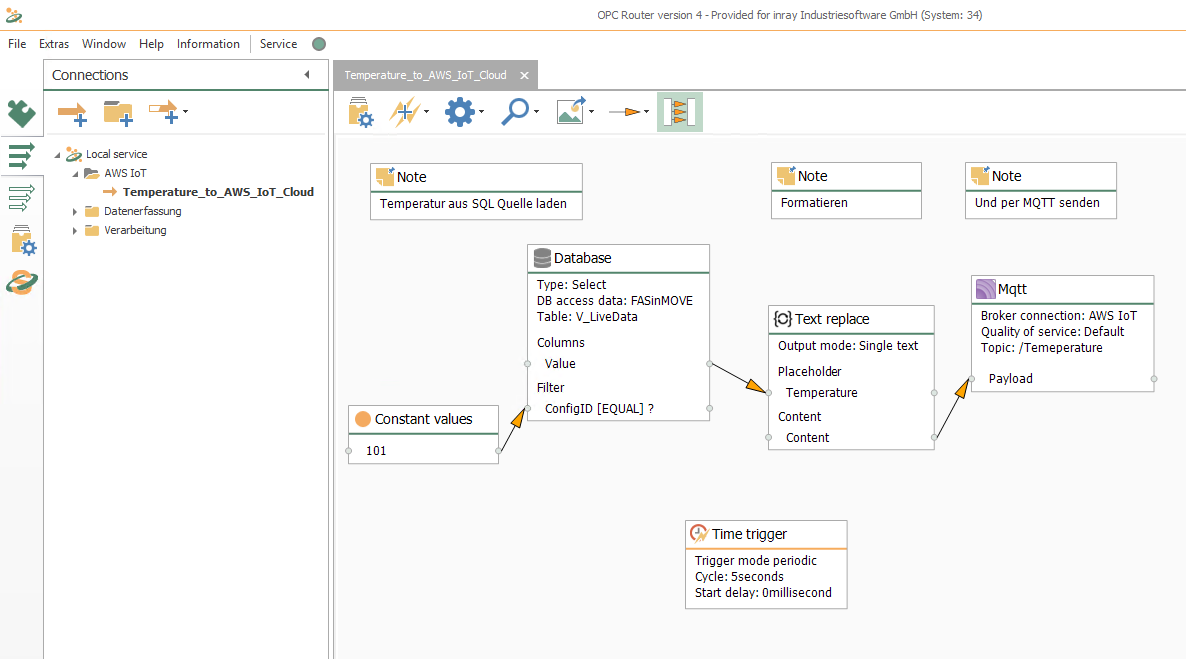Select the green puzzle piece sidebar icon

click(x=21, y=115)
